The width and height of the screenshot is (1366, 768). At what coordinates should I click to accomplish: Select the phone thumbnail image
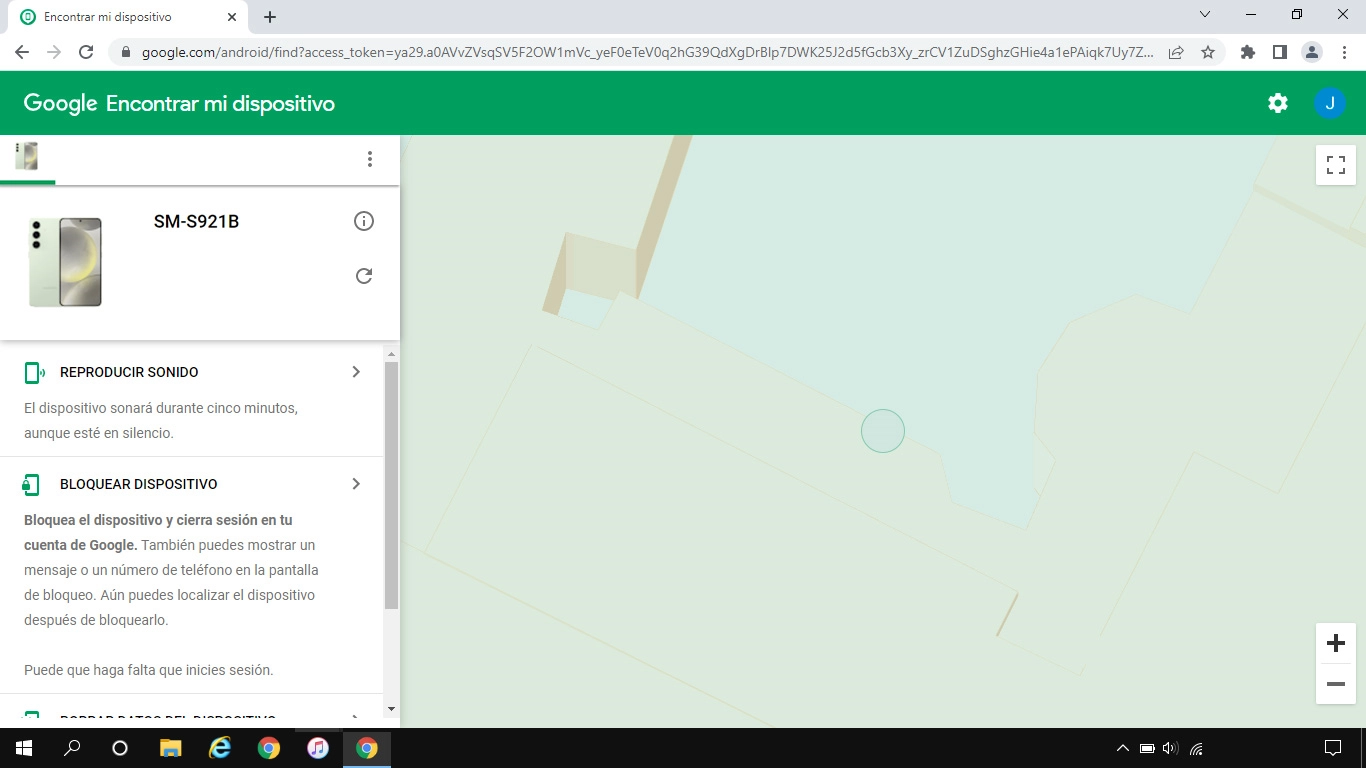tap(65, 261)
